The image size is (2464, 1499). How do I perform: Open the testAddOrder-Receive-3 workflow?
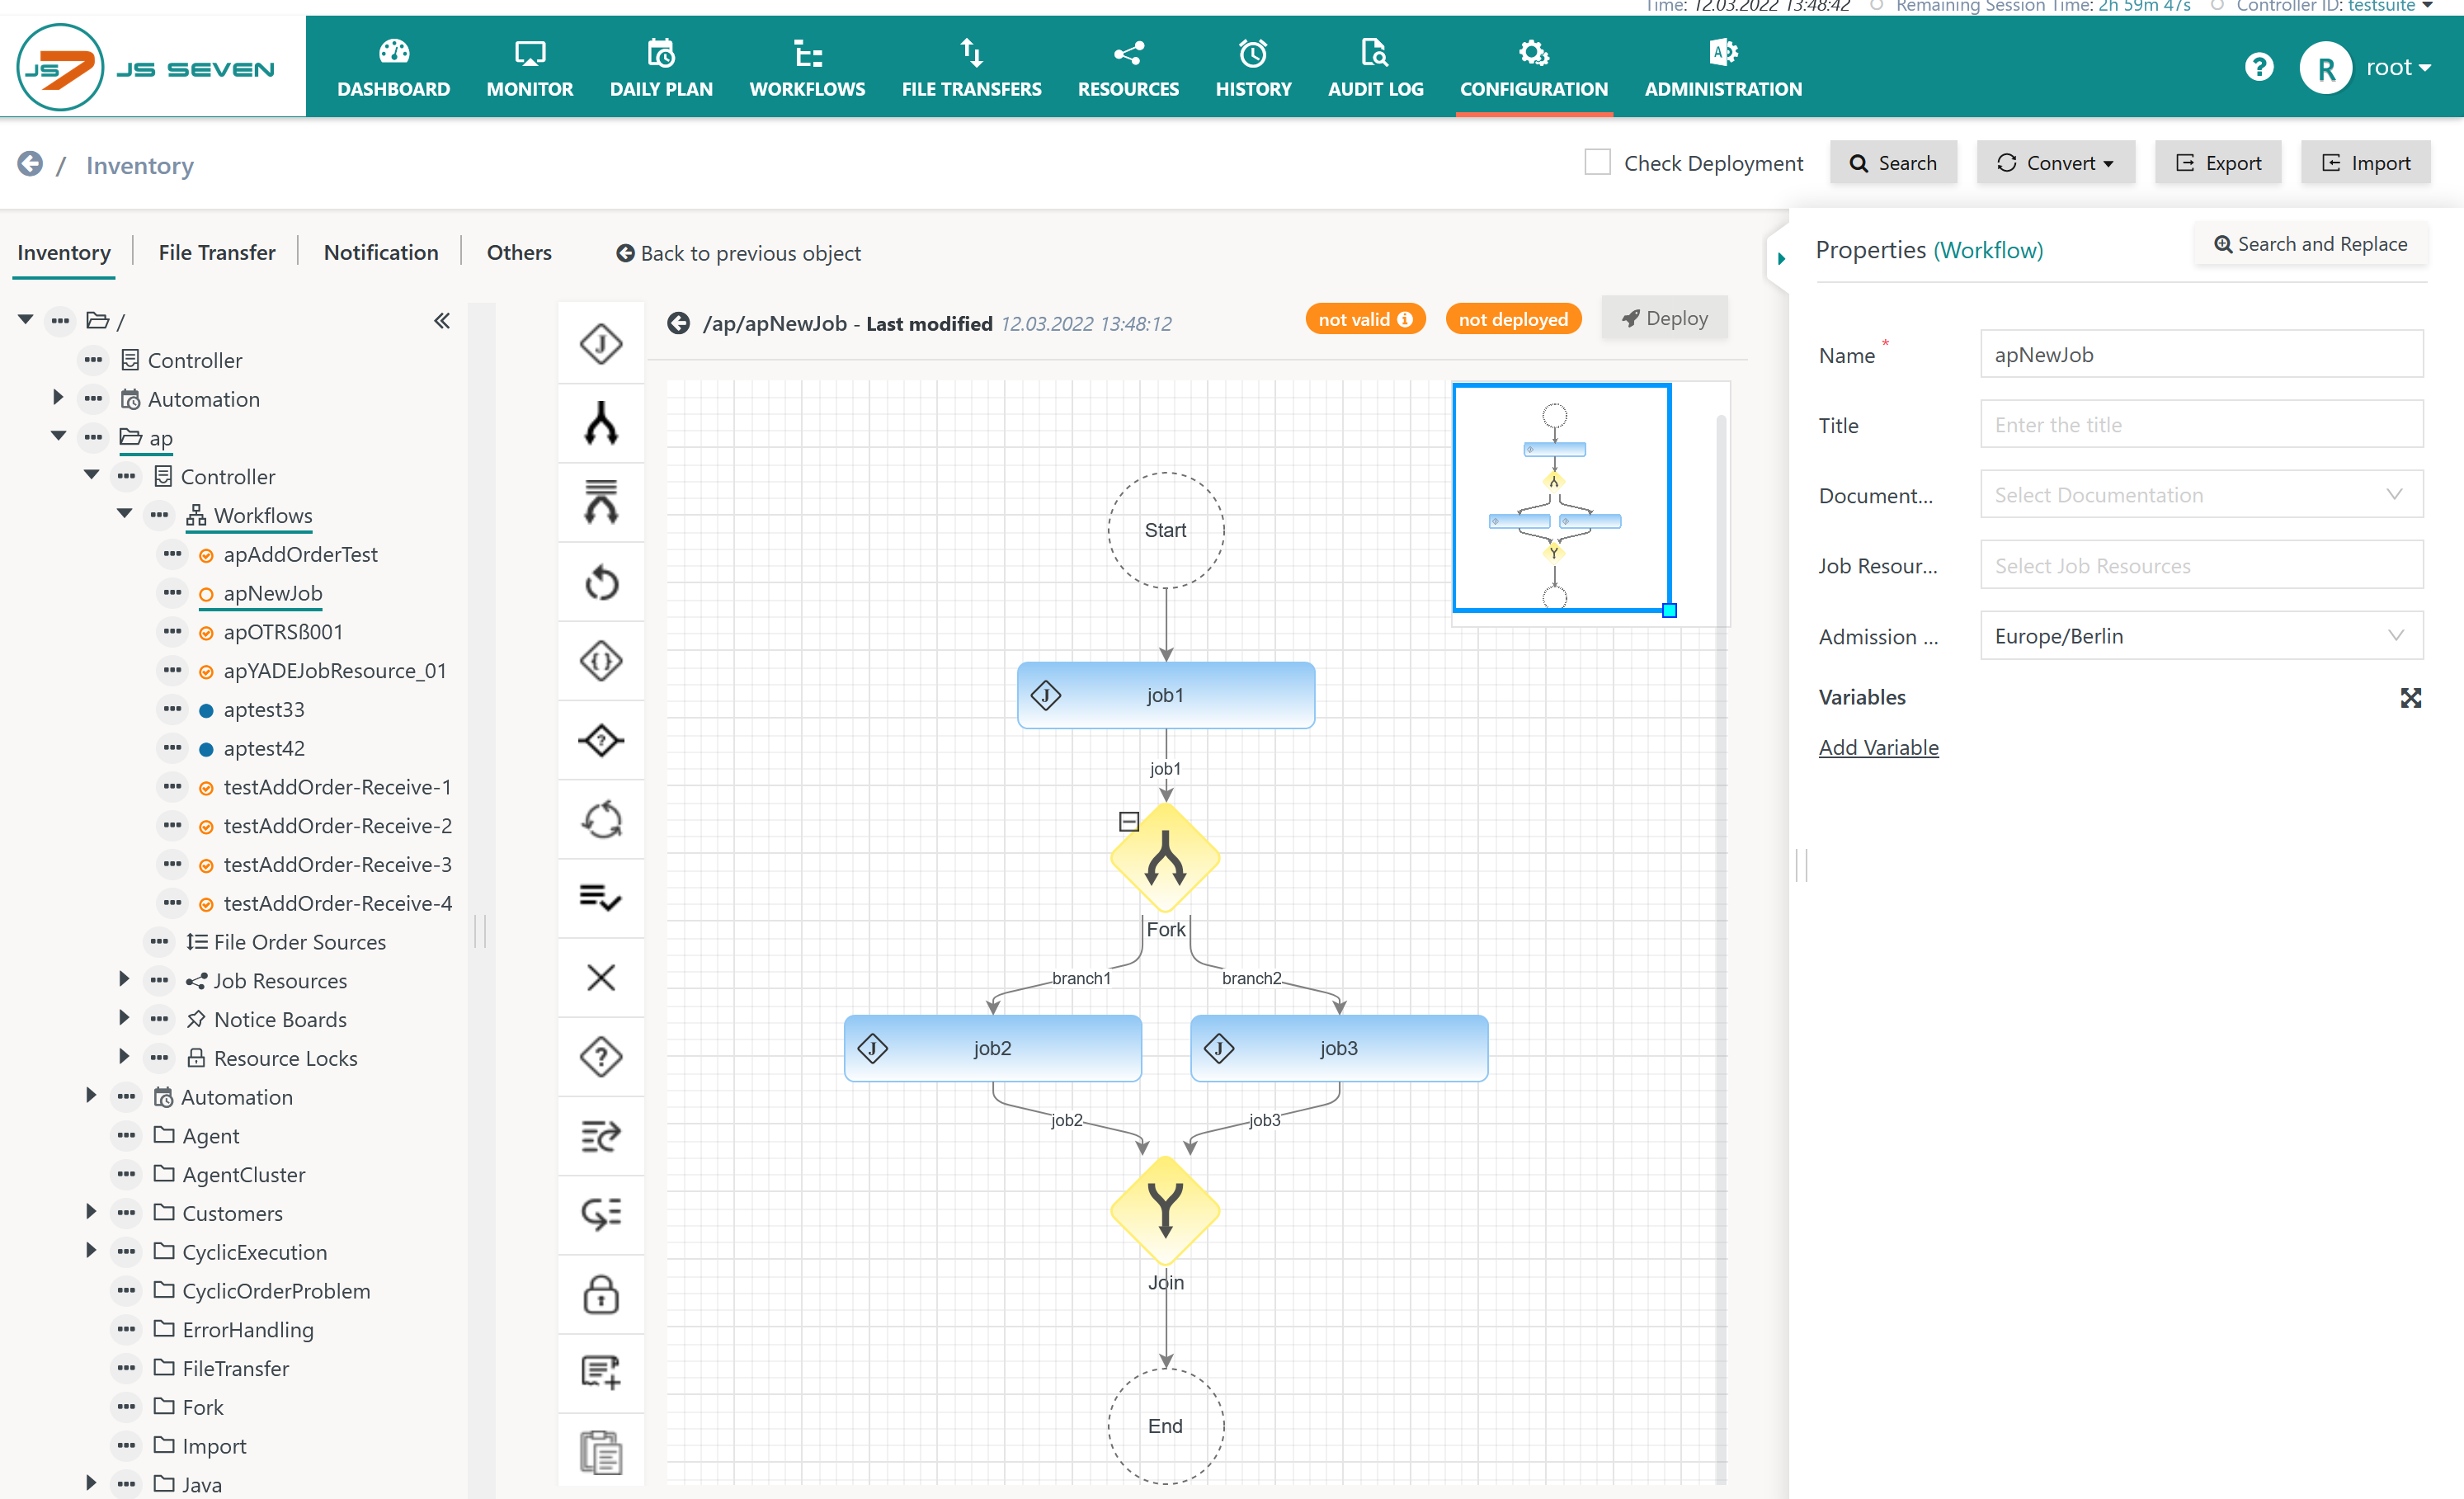point(337,865)
